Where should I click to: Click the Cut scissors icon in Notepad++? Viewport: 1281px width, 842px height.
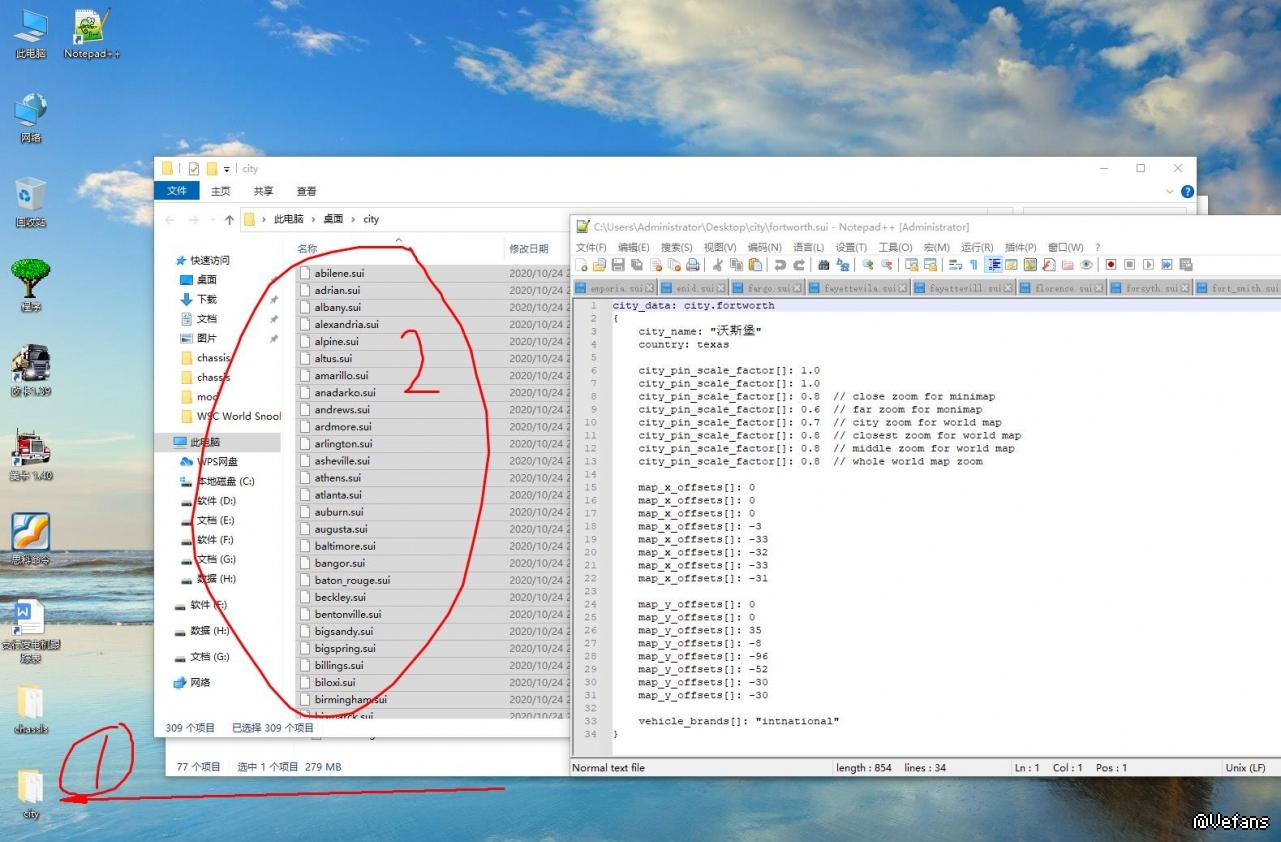point(717,265)
